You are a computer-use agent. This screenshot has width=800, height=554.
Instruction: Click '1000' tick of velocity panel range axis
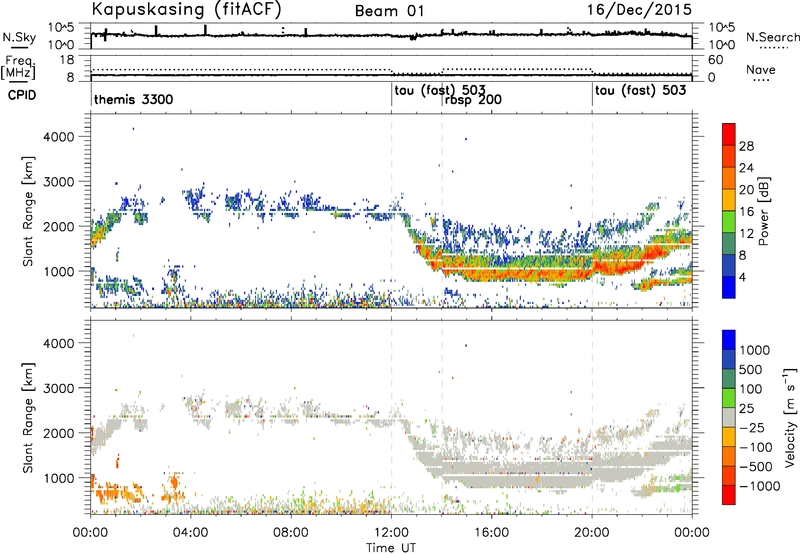coord(59,478)
